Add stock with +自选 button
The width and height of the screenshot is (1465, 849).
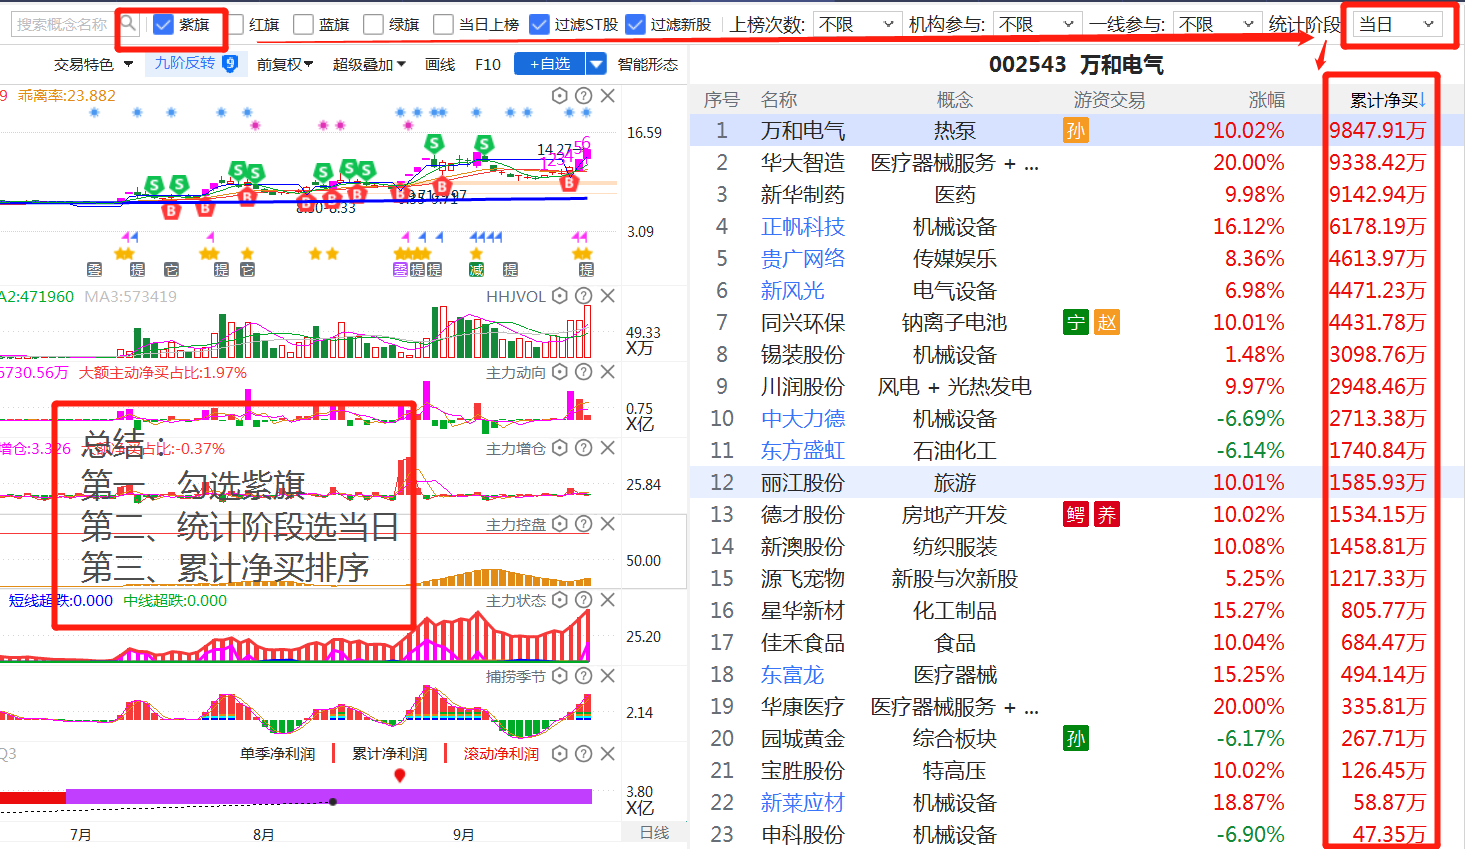coord(550,64)
